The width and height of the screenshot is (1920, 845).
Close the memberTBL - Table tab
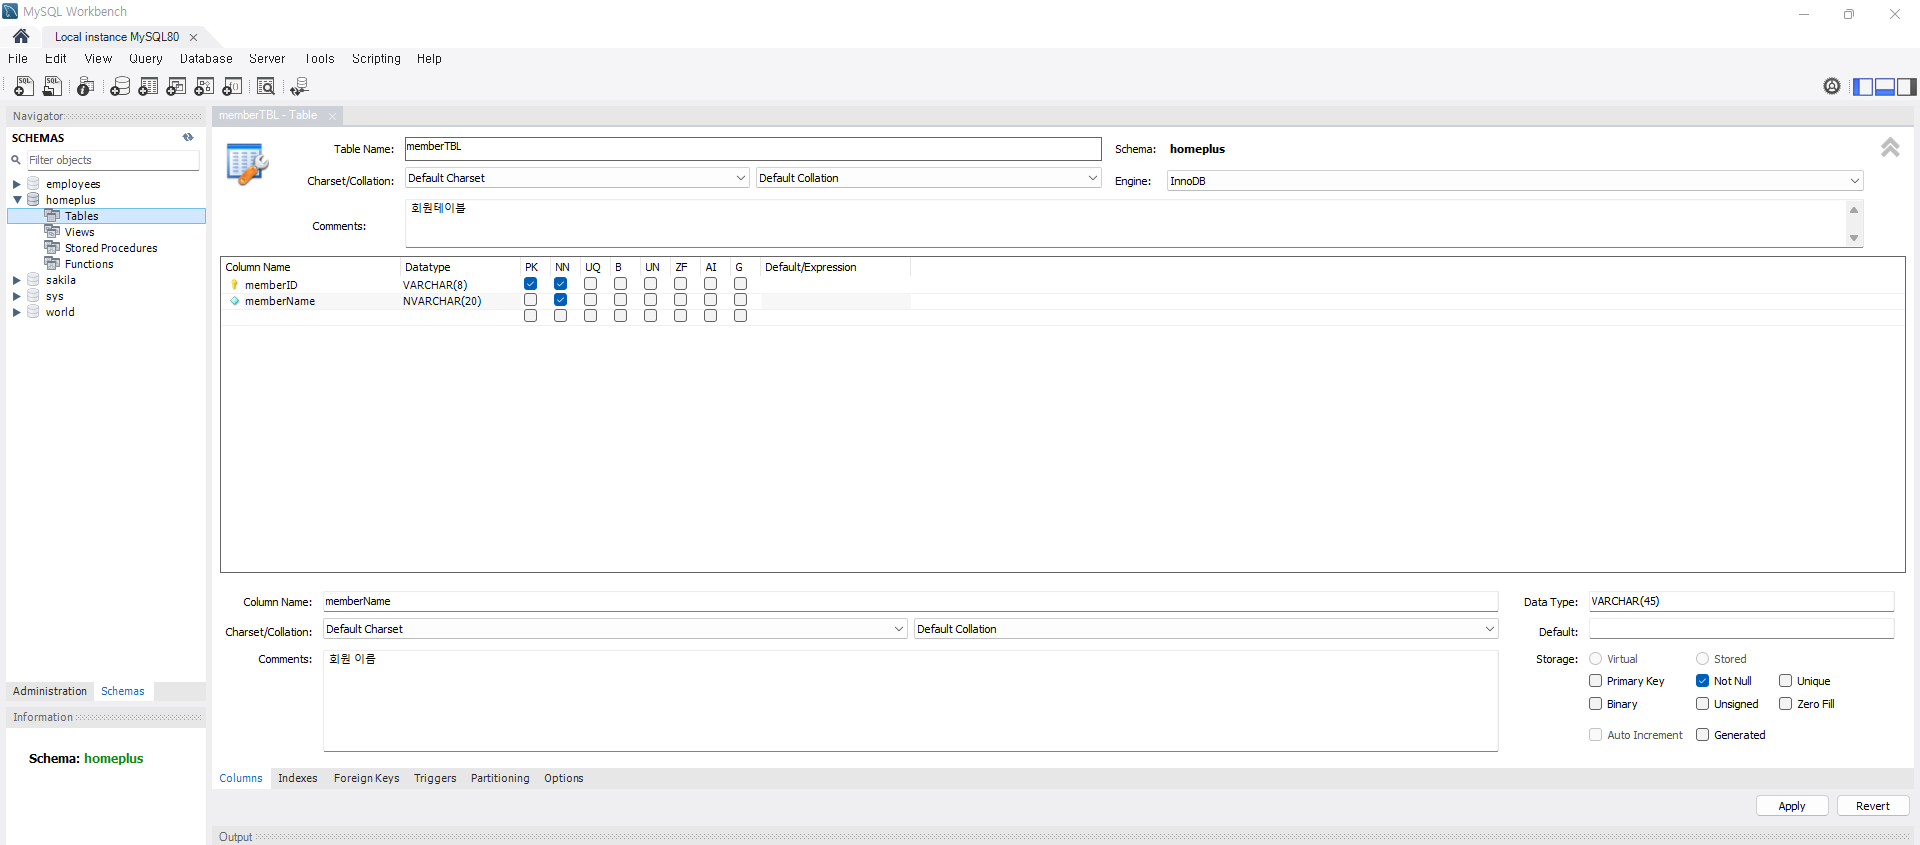[332, 116]
